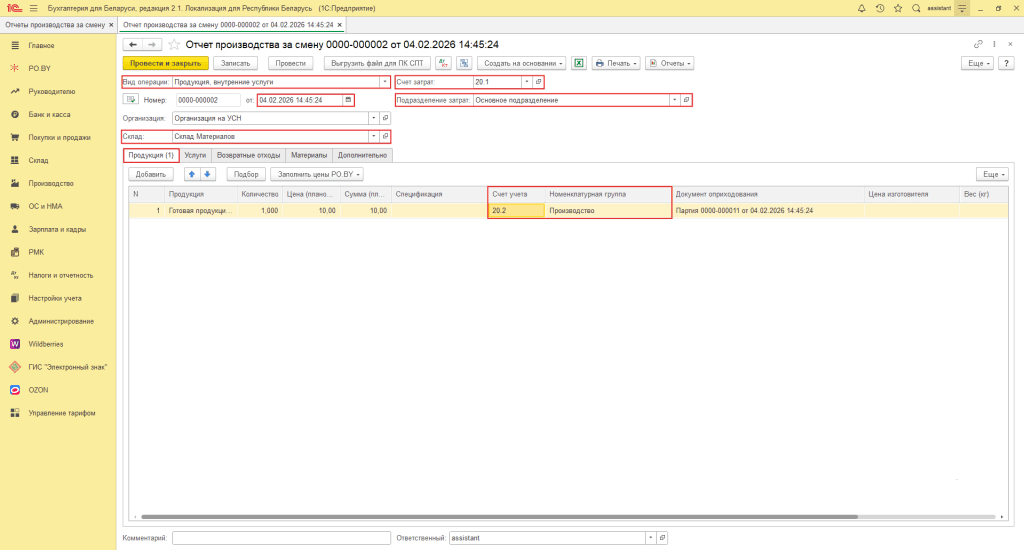Open Создать на основании dropdown
This screenshot has height=550, width=1024.
(525, 63)
